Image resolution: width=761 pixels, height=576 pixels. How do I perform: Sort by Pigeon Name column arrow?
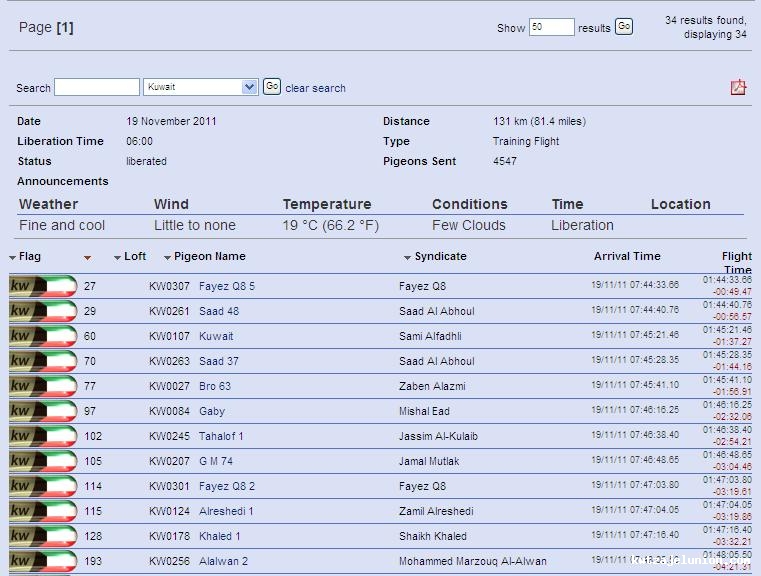pyautogui.click(x=167, y=258)
